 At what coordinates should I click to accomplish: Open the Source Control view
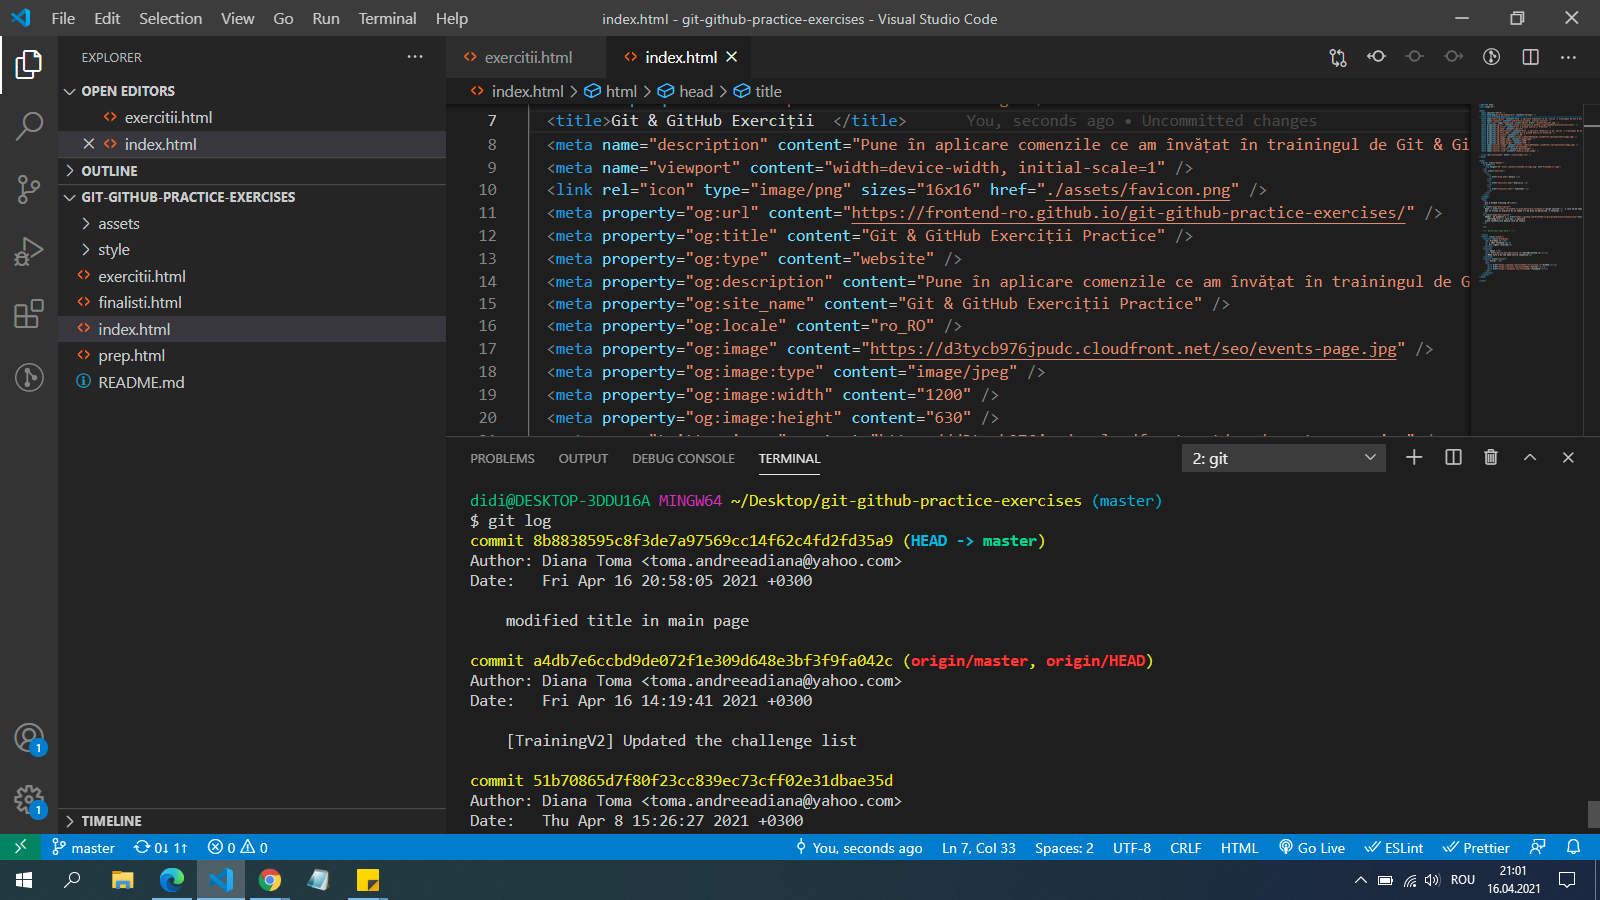(29, 189)
